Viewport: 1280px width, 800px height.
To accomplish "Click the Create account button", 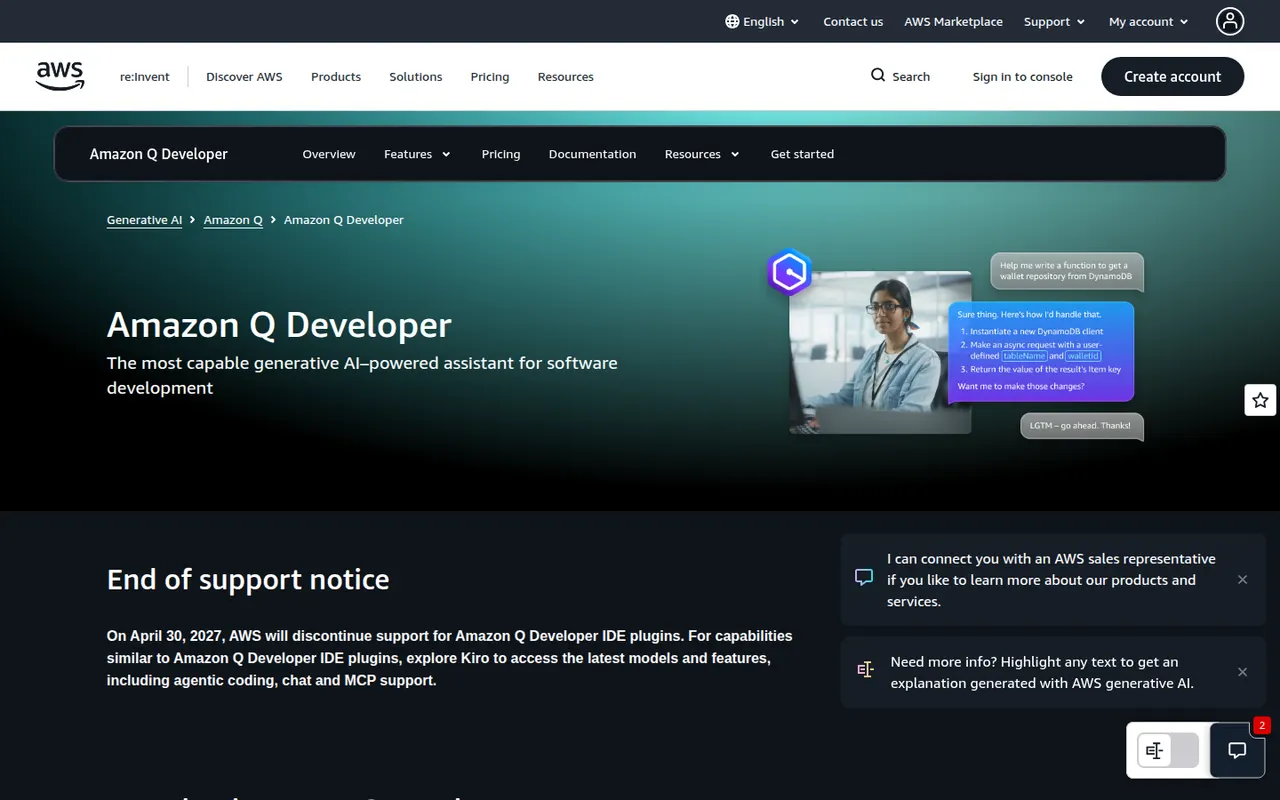I will (1172, 76).
